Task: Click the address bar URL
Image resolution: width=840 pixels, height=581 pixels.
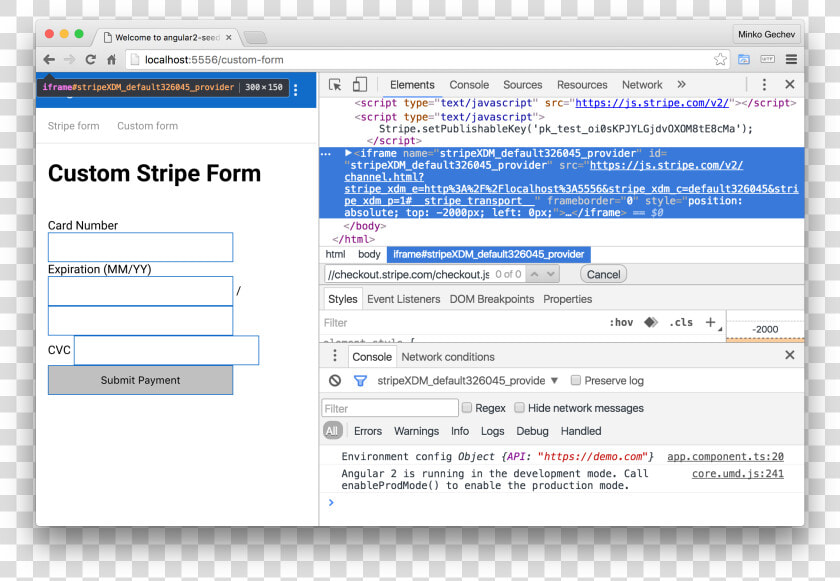Action: pos(214,59)
